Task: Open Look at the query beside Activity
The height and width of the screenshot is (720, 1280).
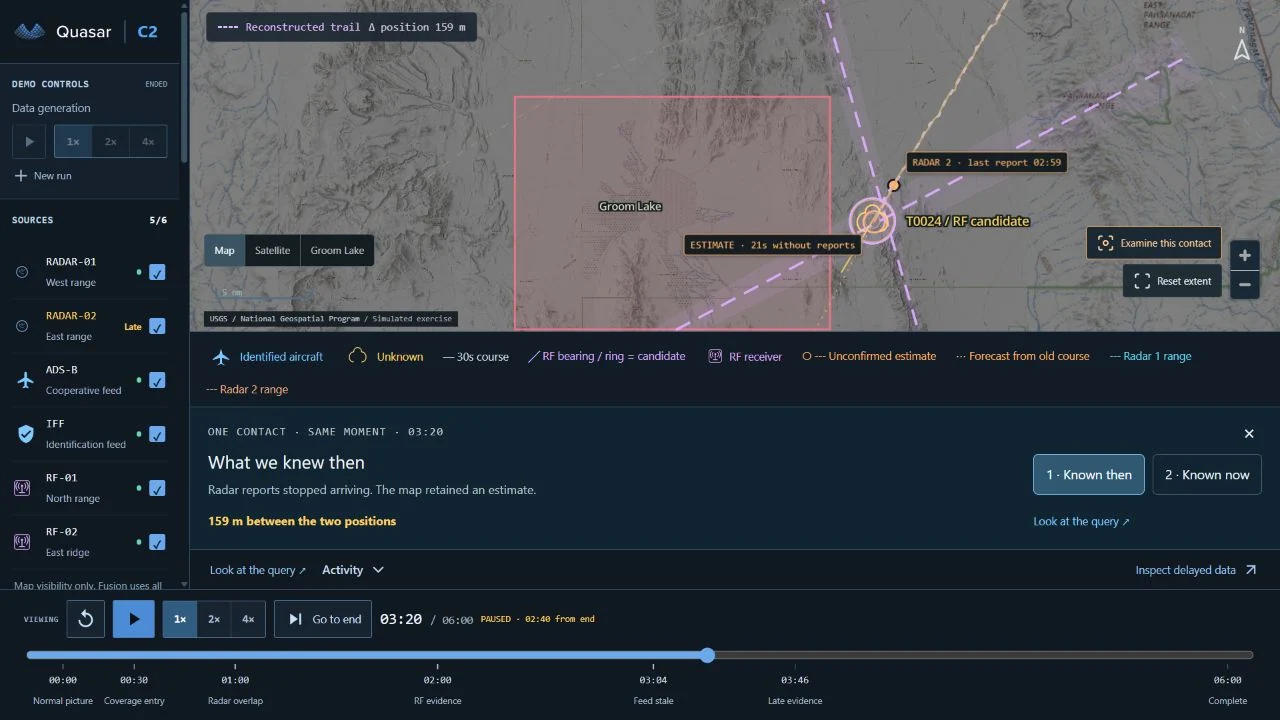Action: click(x=258, y=570)
